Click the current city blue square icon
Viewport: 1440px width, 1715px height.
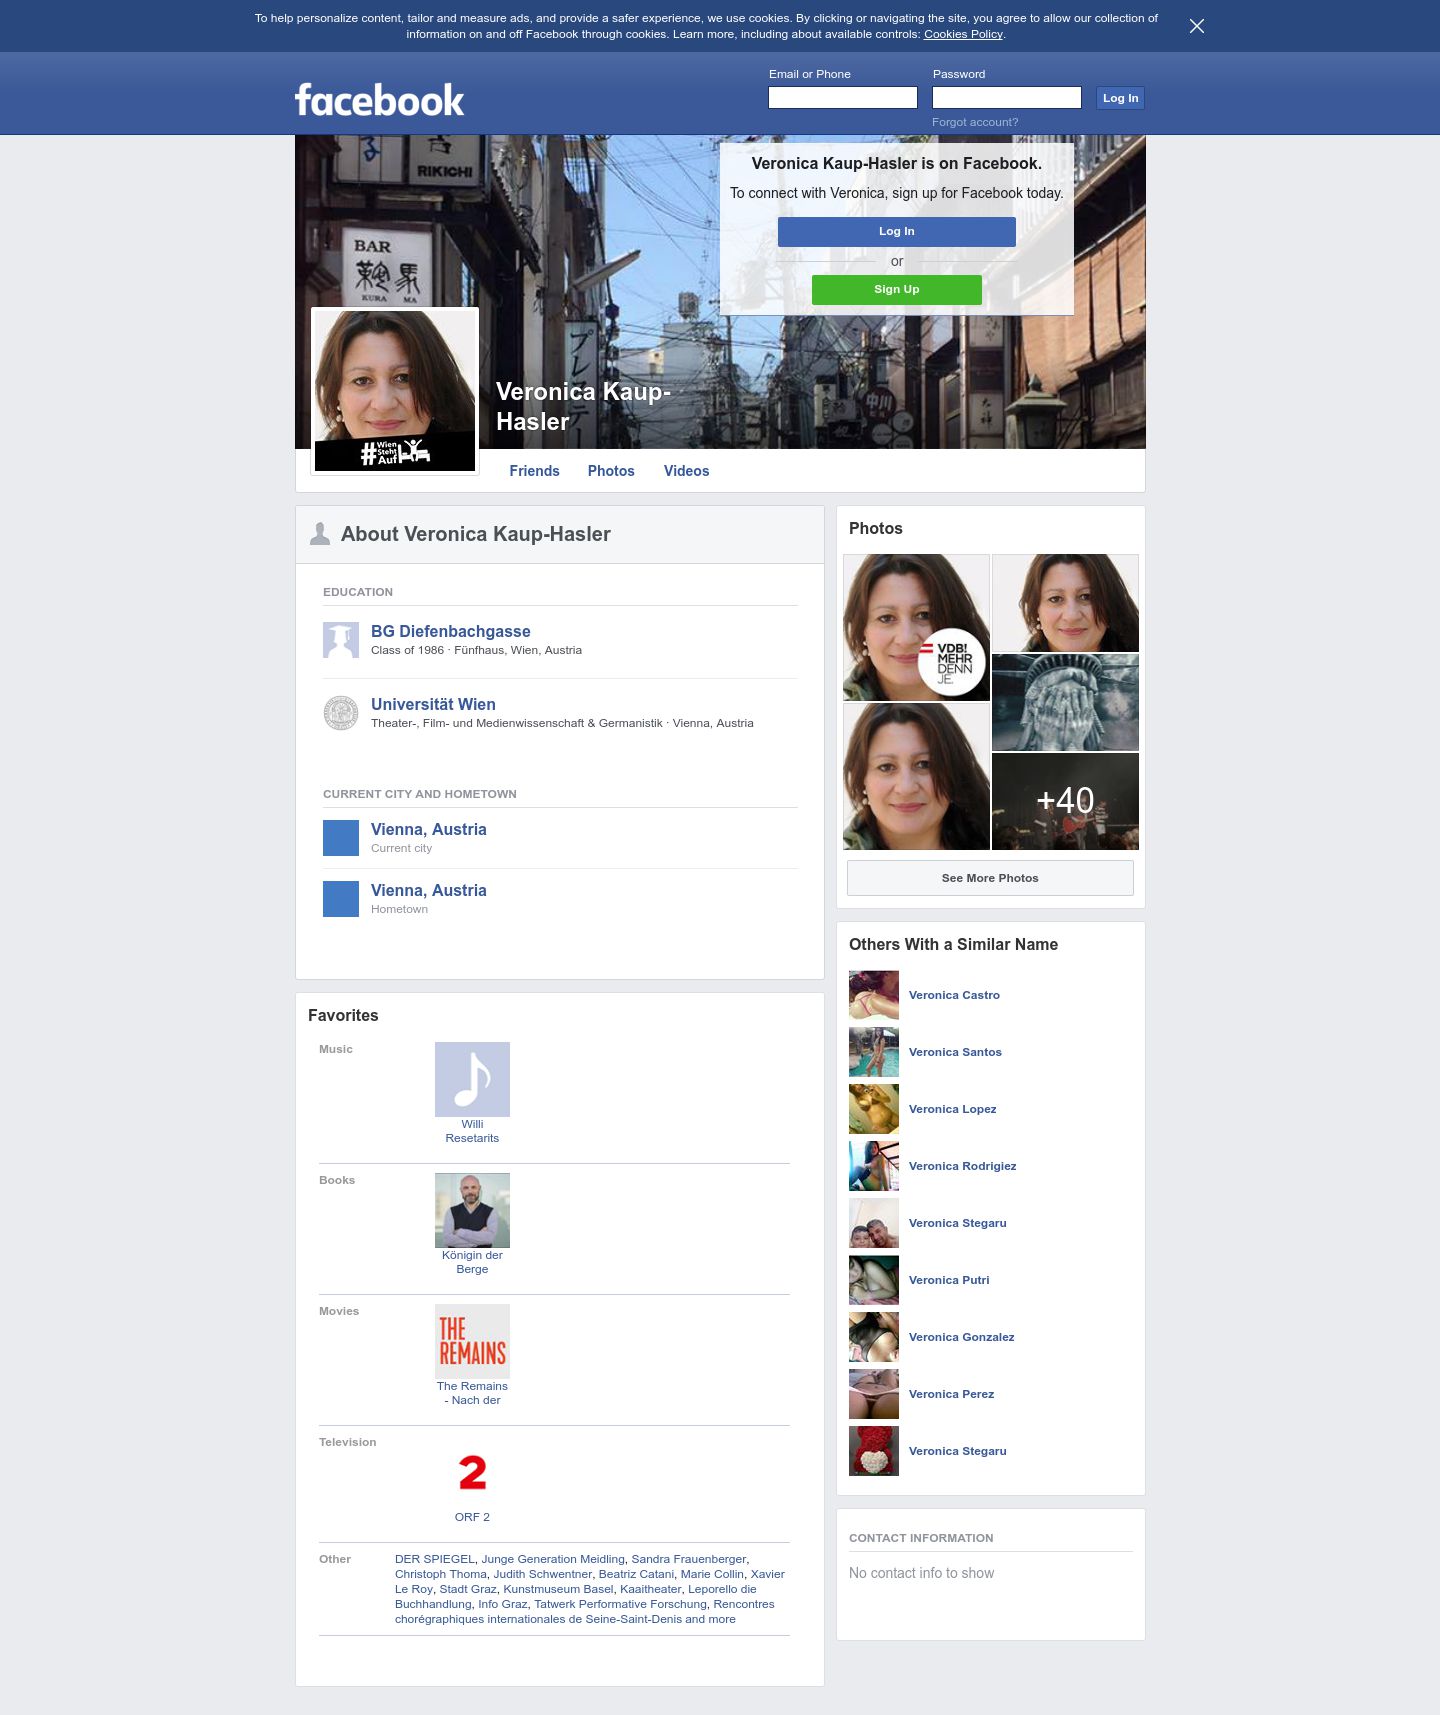(341, 838)
